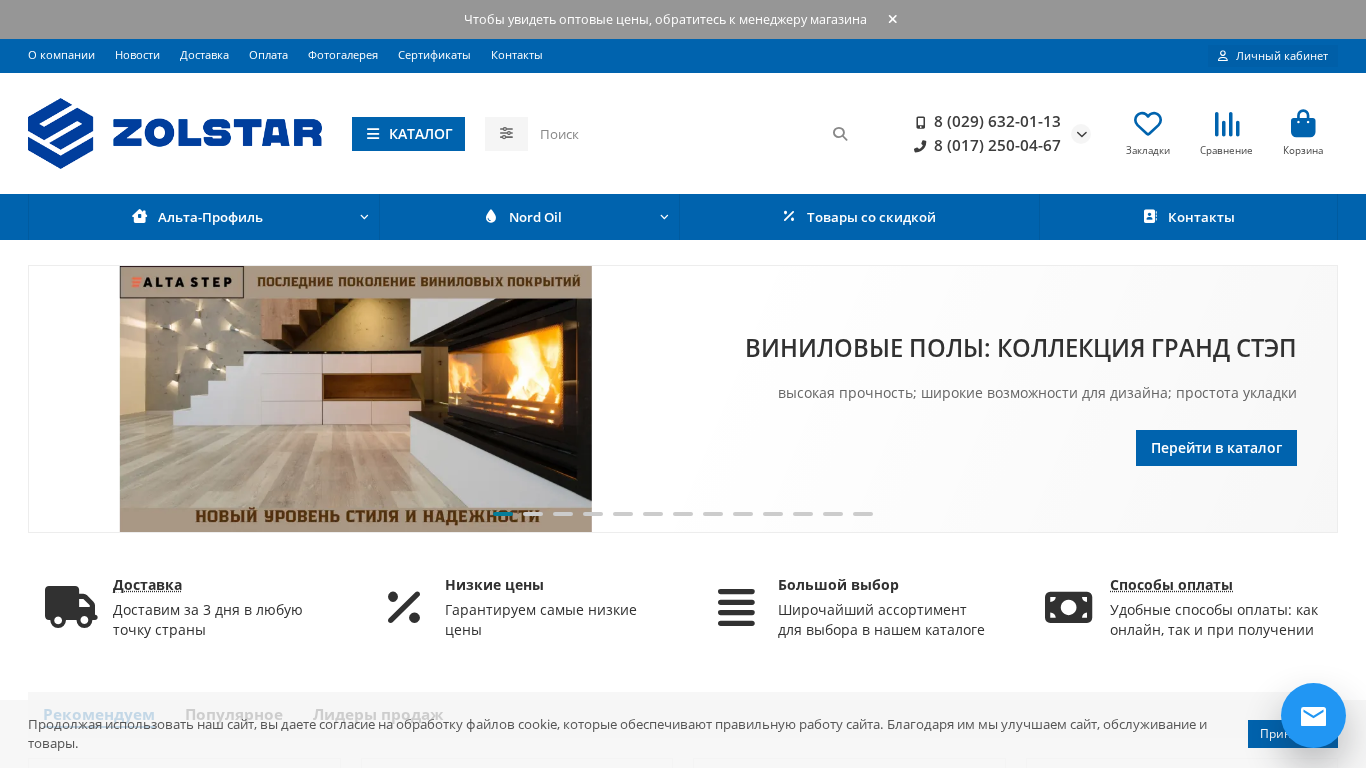Click the Поиск search input field
This screenshot has width=1366, height=768.
click(680, 134)
